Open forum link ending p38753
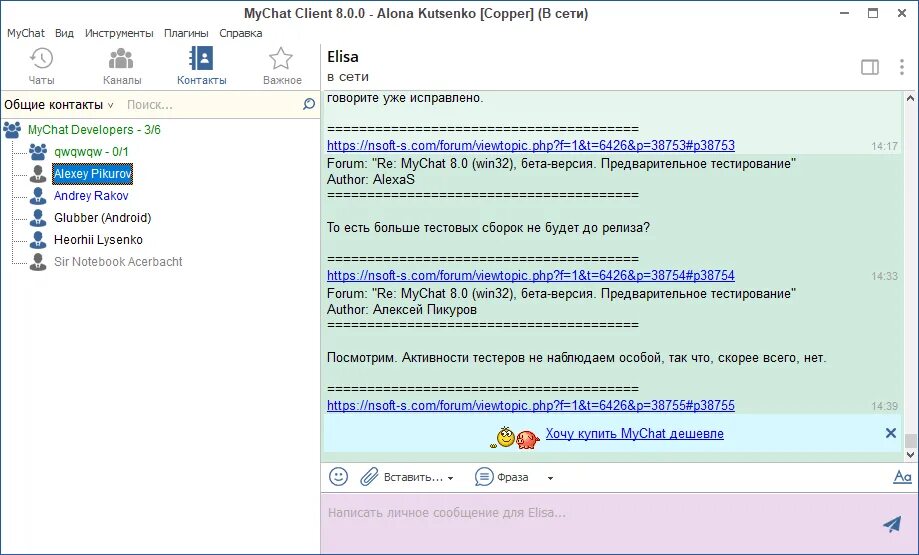This screenshot has height=555, width=919. pyautogui.click(x=530, y=145)
